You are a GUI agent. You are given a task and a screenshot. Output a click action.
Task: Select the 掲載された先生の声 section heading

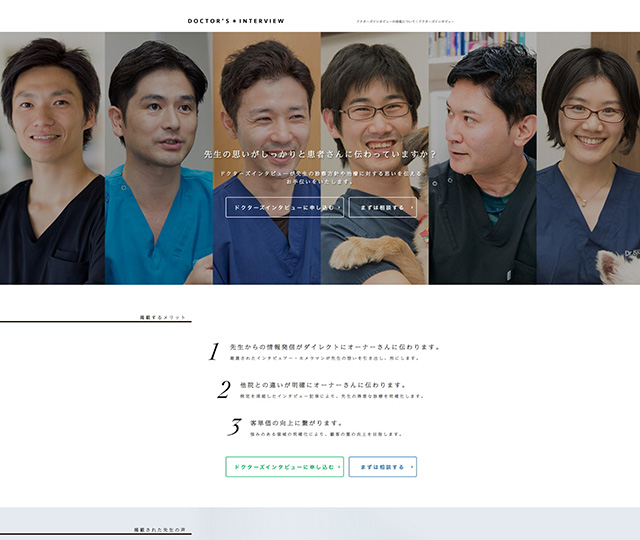click(x=160, y=528)
